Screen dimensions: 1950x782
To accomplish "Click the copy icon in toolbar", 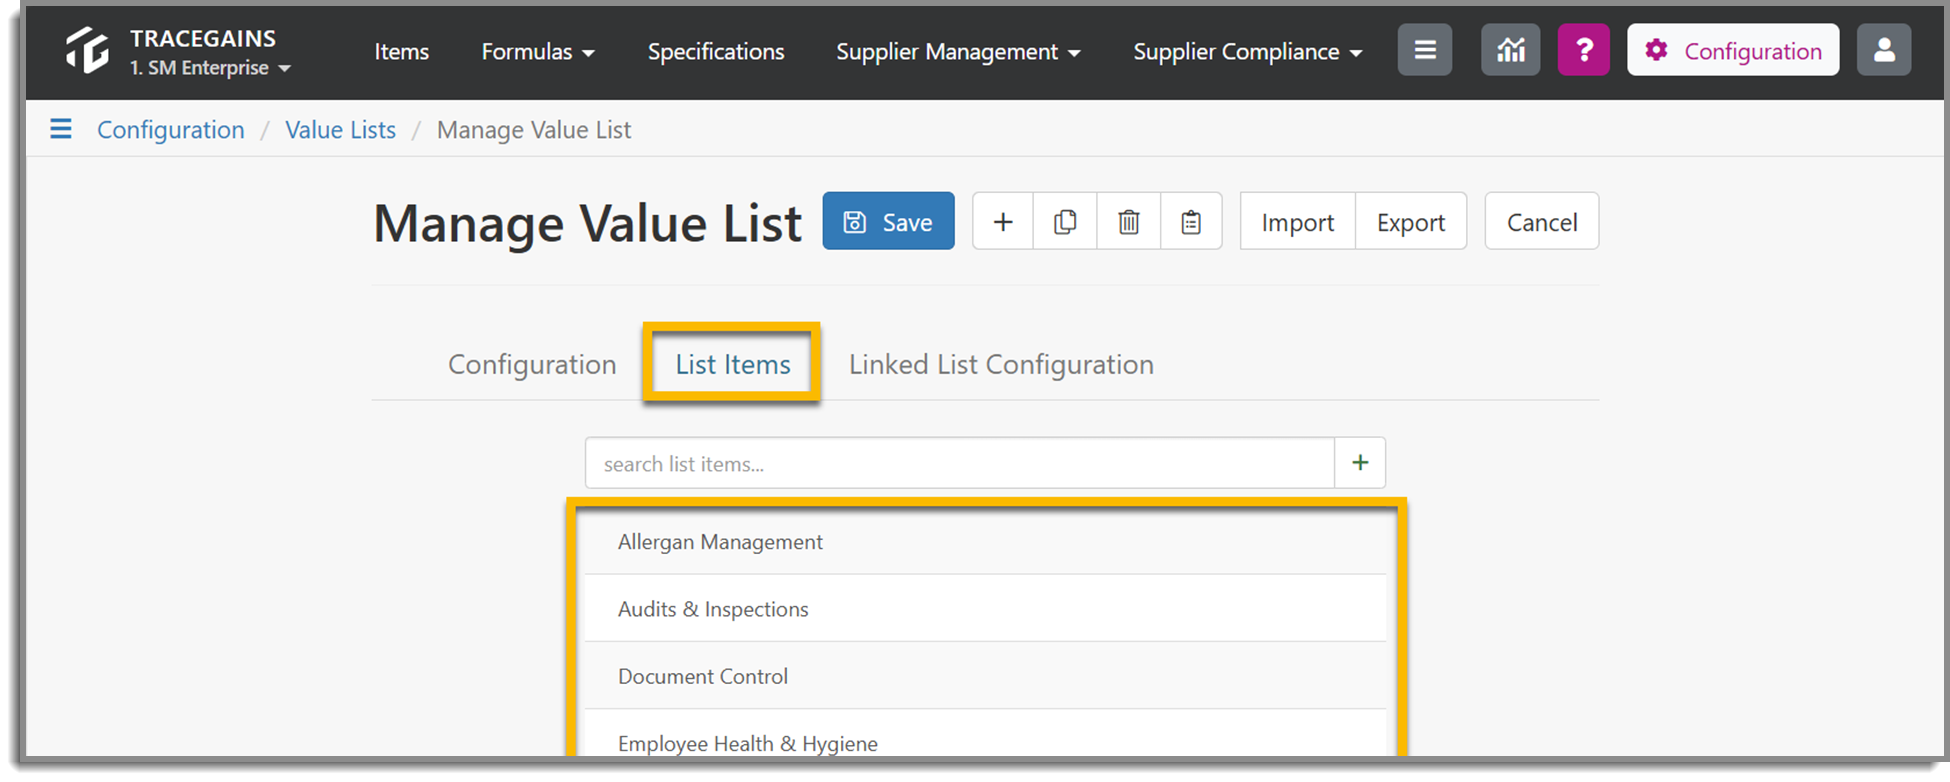I will [x=1065, y=222].
